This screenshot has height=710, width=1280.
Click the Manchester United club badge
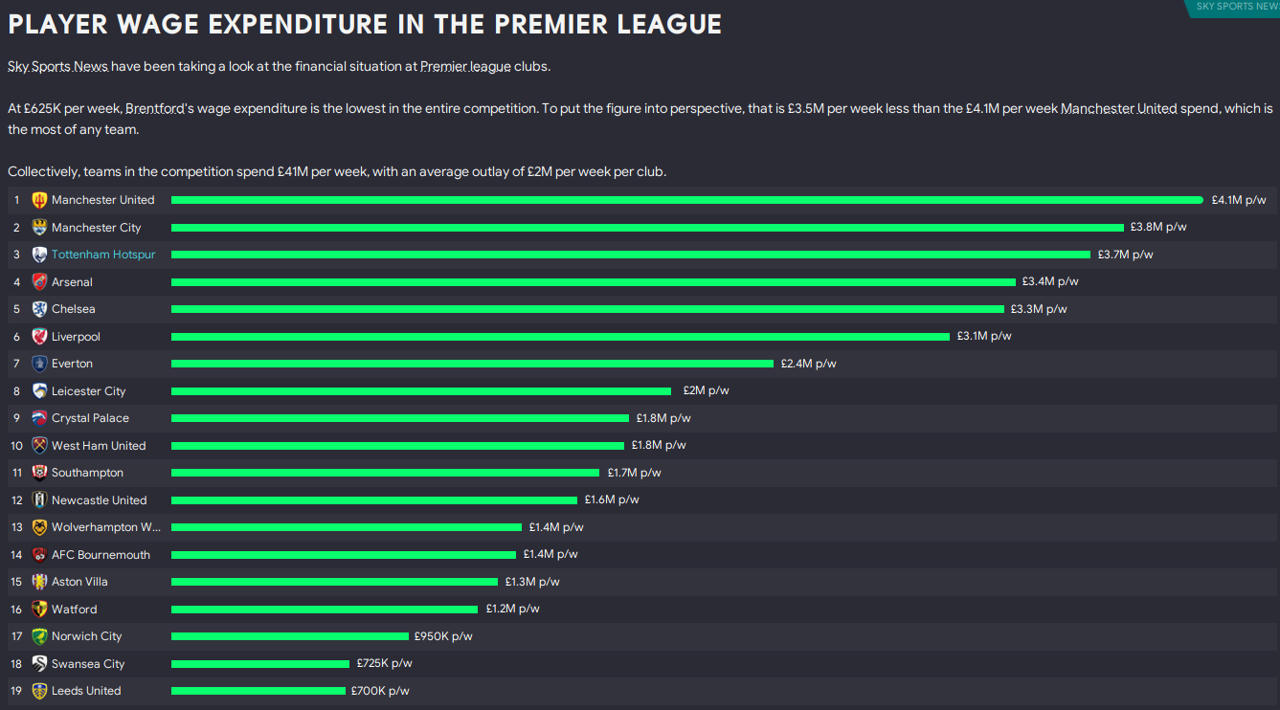(x=40, y=200)
